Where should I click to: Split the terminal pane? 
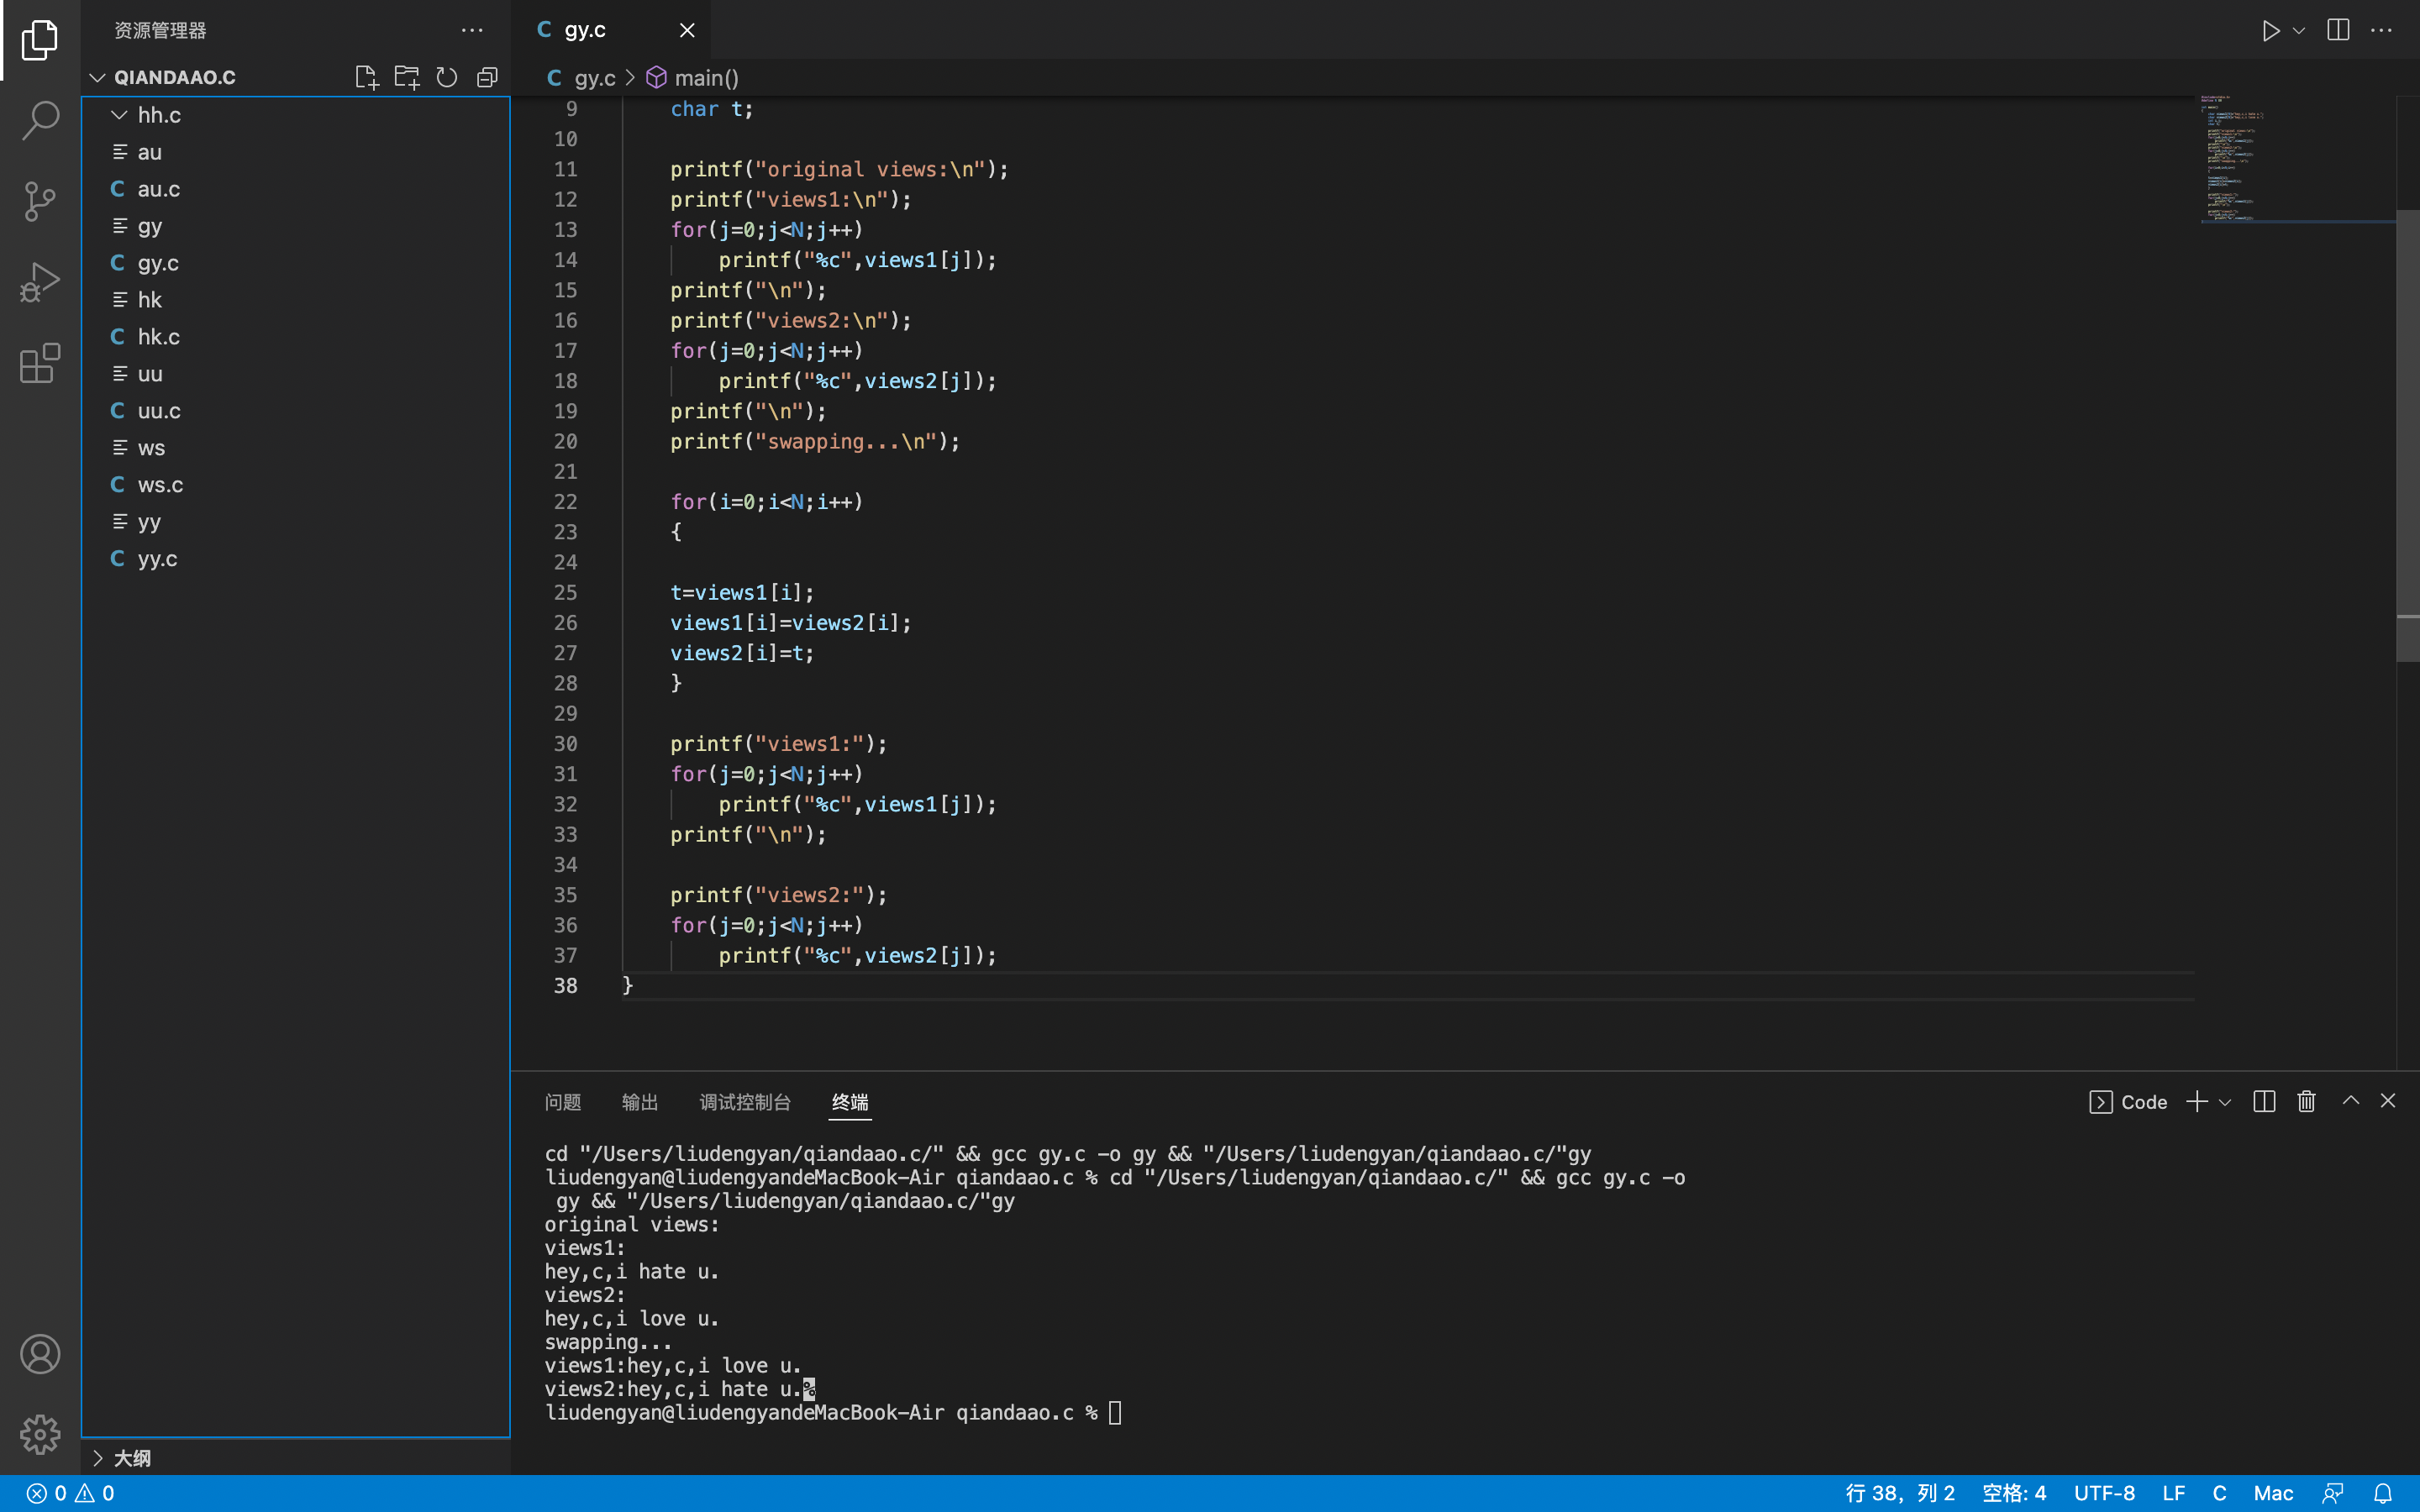tap(2264, 1101)
